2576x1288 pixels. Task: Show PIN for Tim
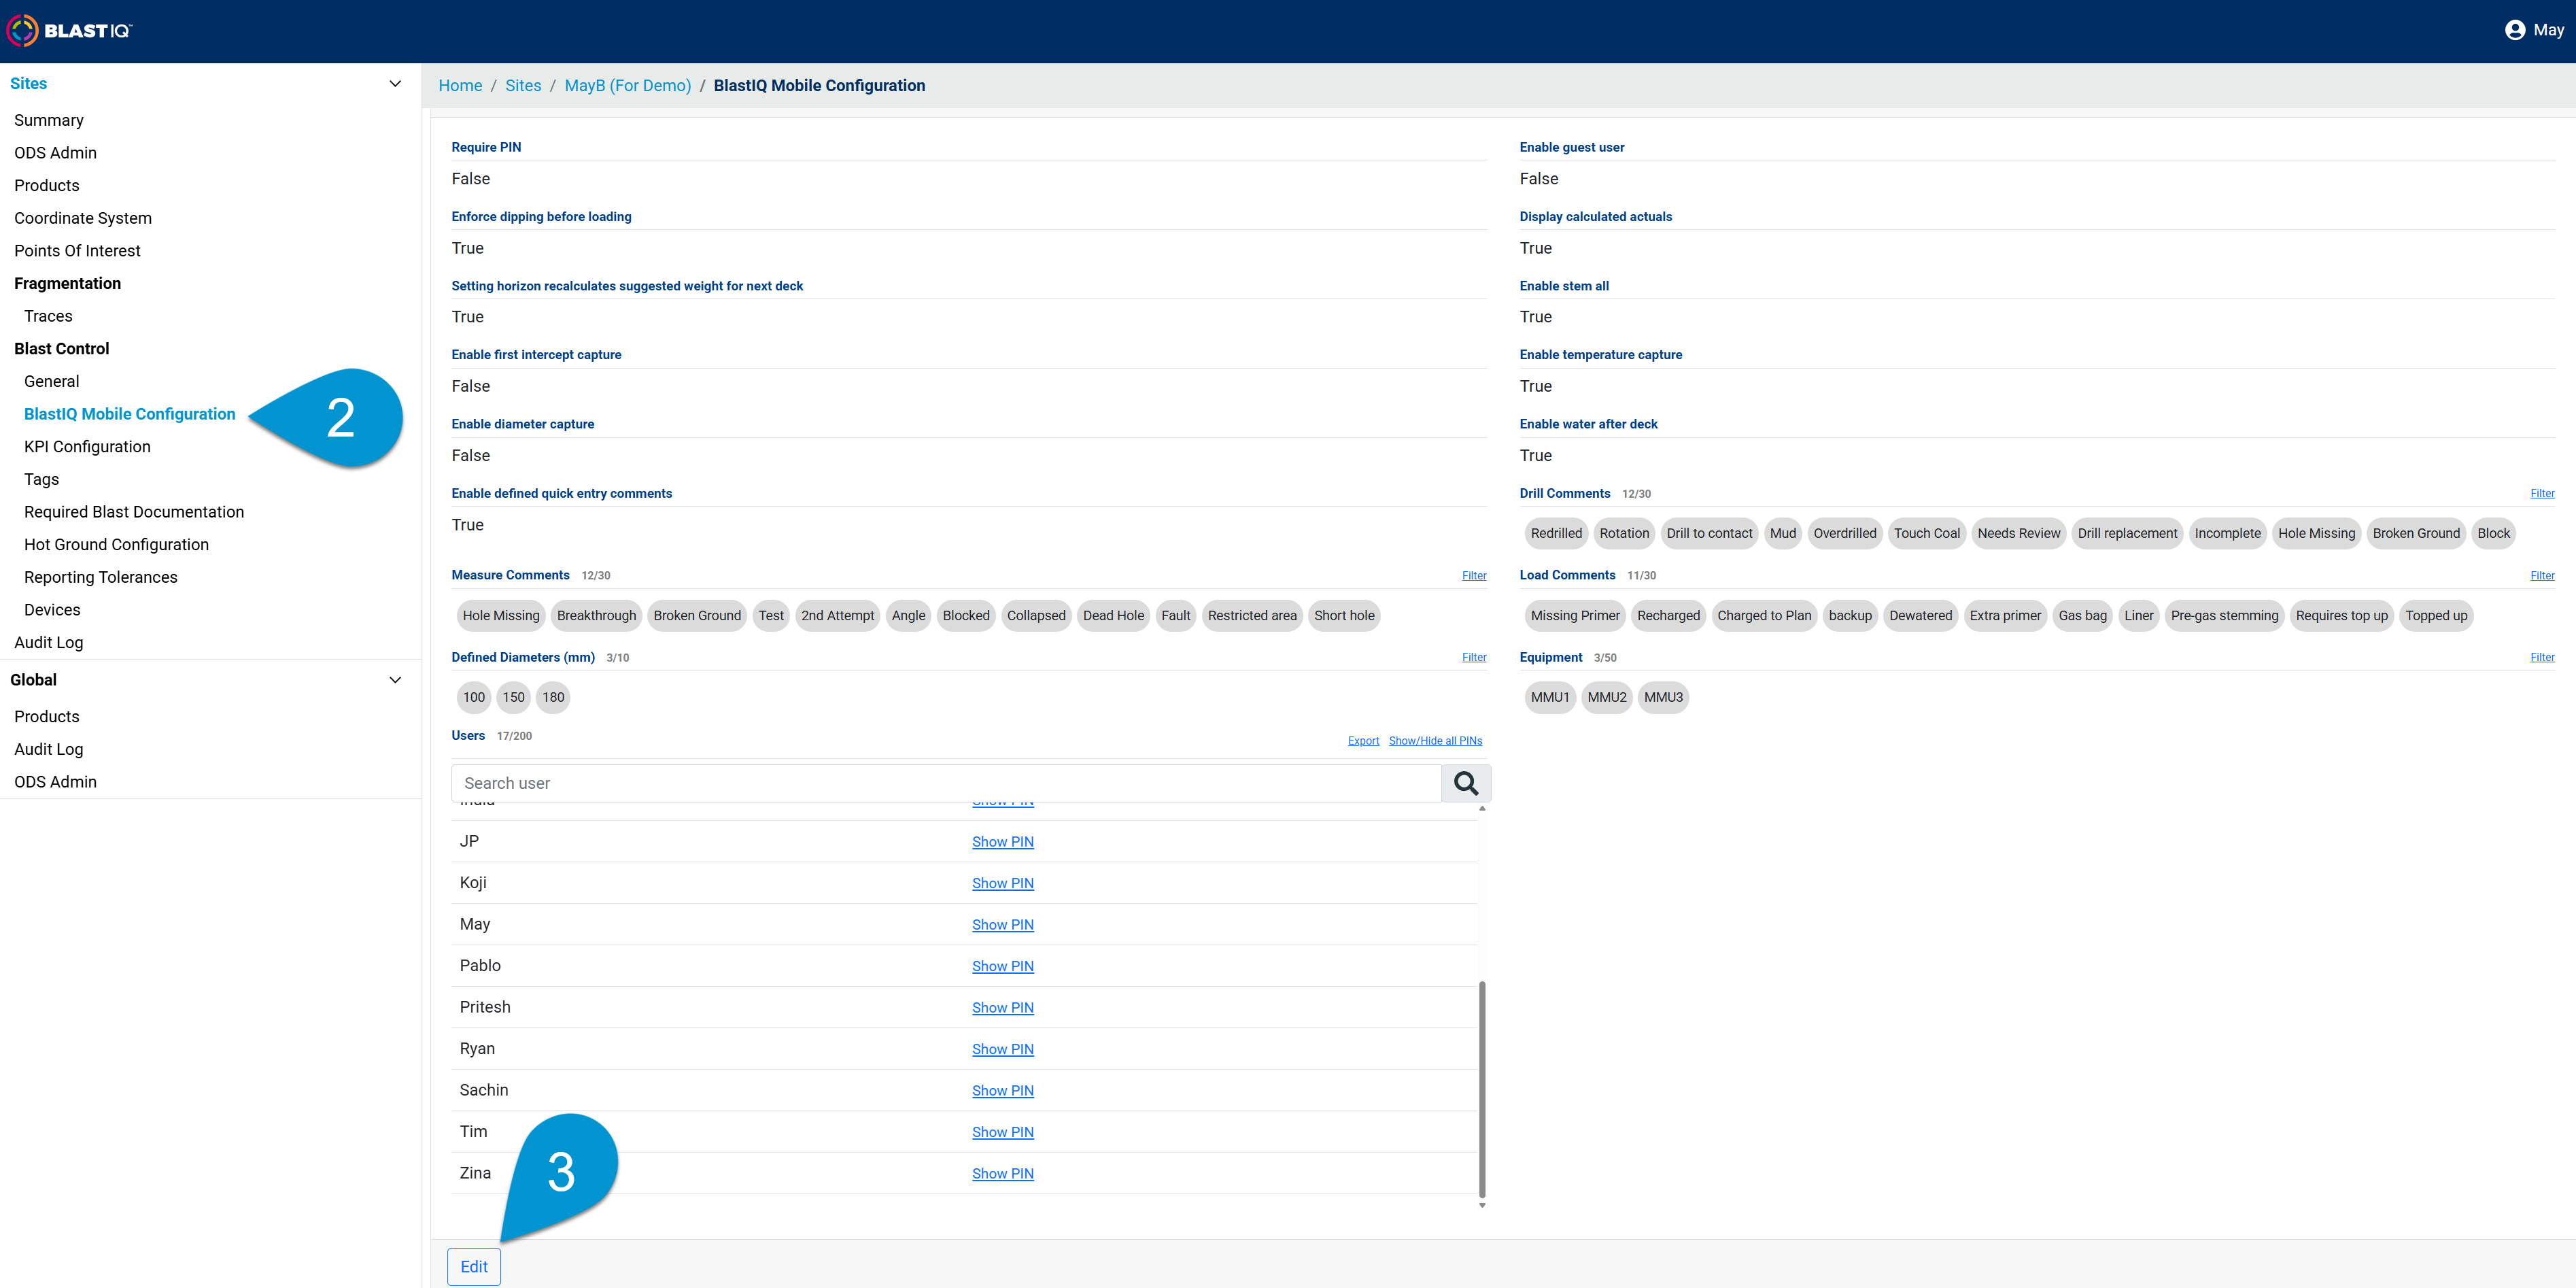pos(1003,1132)
